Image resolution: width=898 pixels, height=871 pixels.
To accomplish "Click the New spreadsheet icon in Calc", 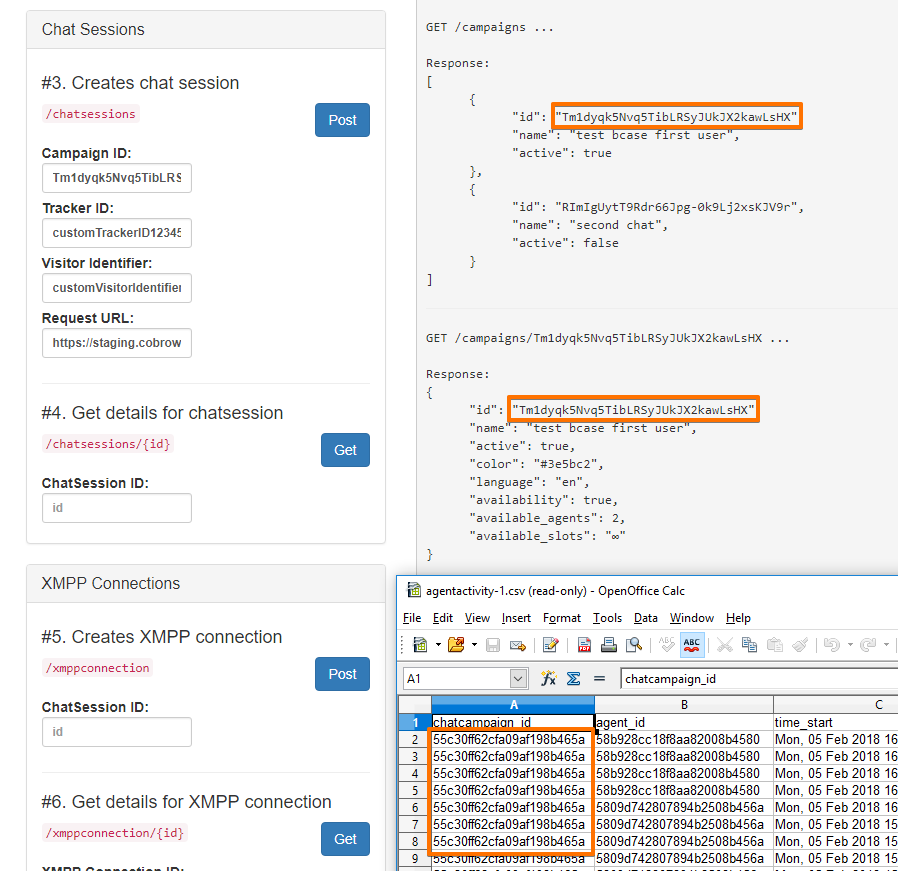I will tap(420, 645).
